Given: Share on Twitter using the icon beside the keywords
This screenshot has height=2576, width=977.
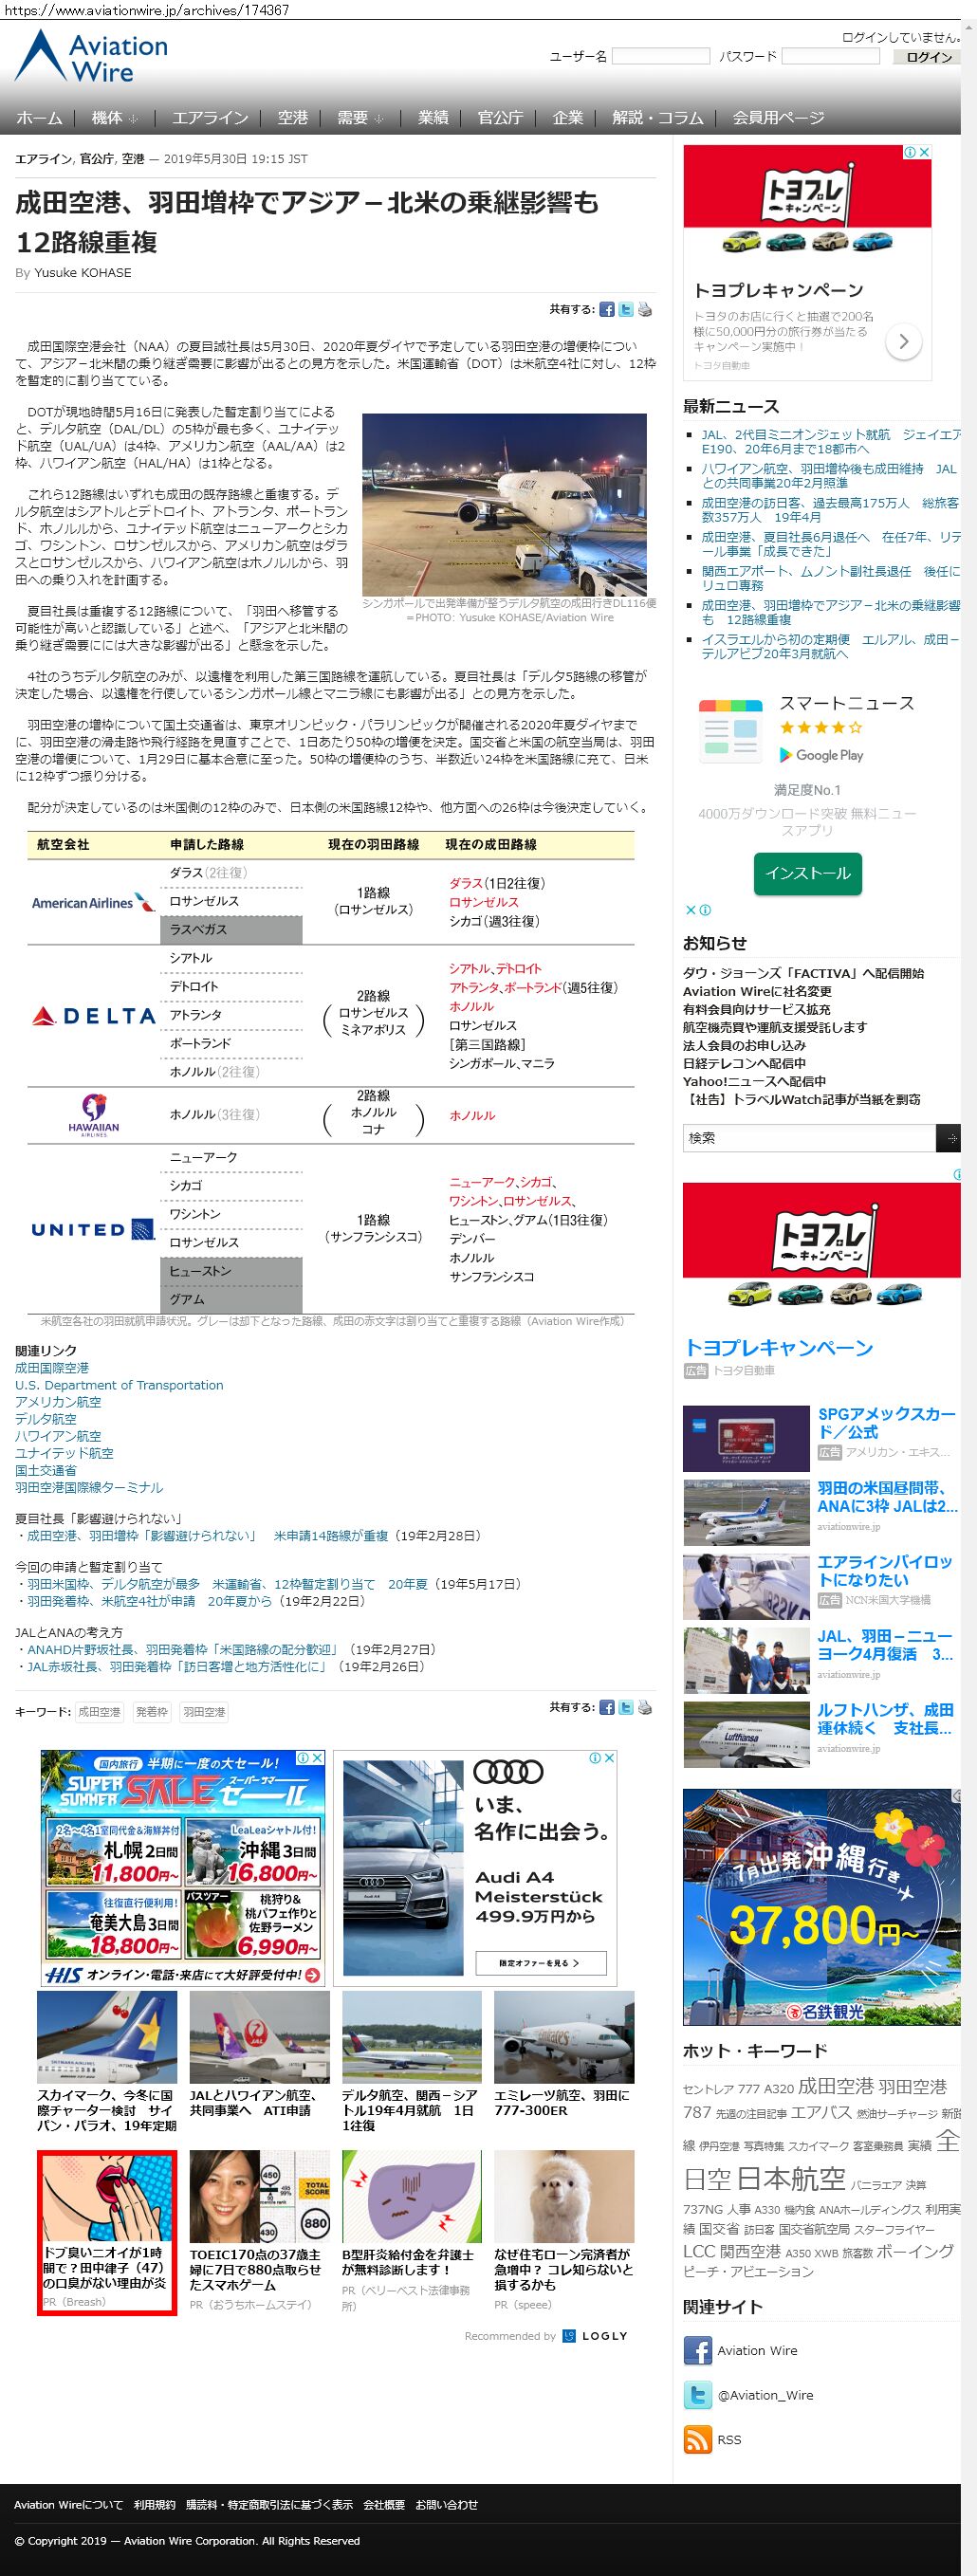Looking at the screenshot, I should coord(626,1708).
